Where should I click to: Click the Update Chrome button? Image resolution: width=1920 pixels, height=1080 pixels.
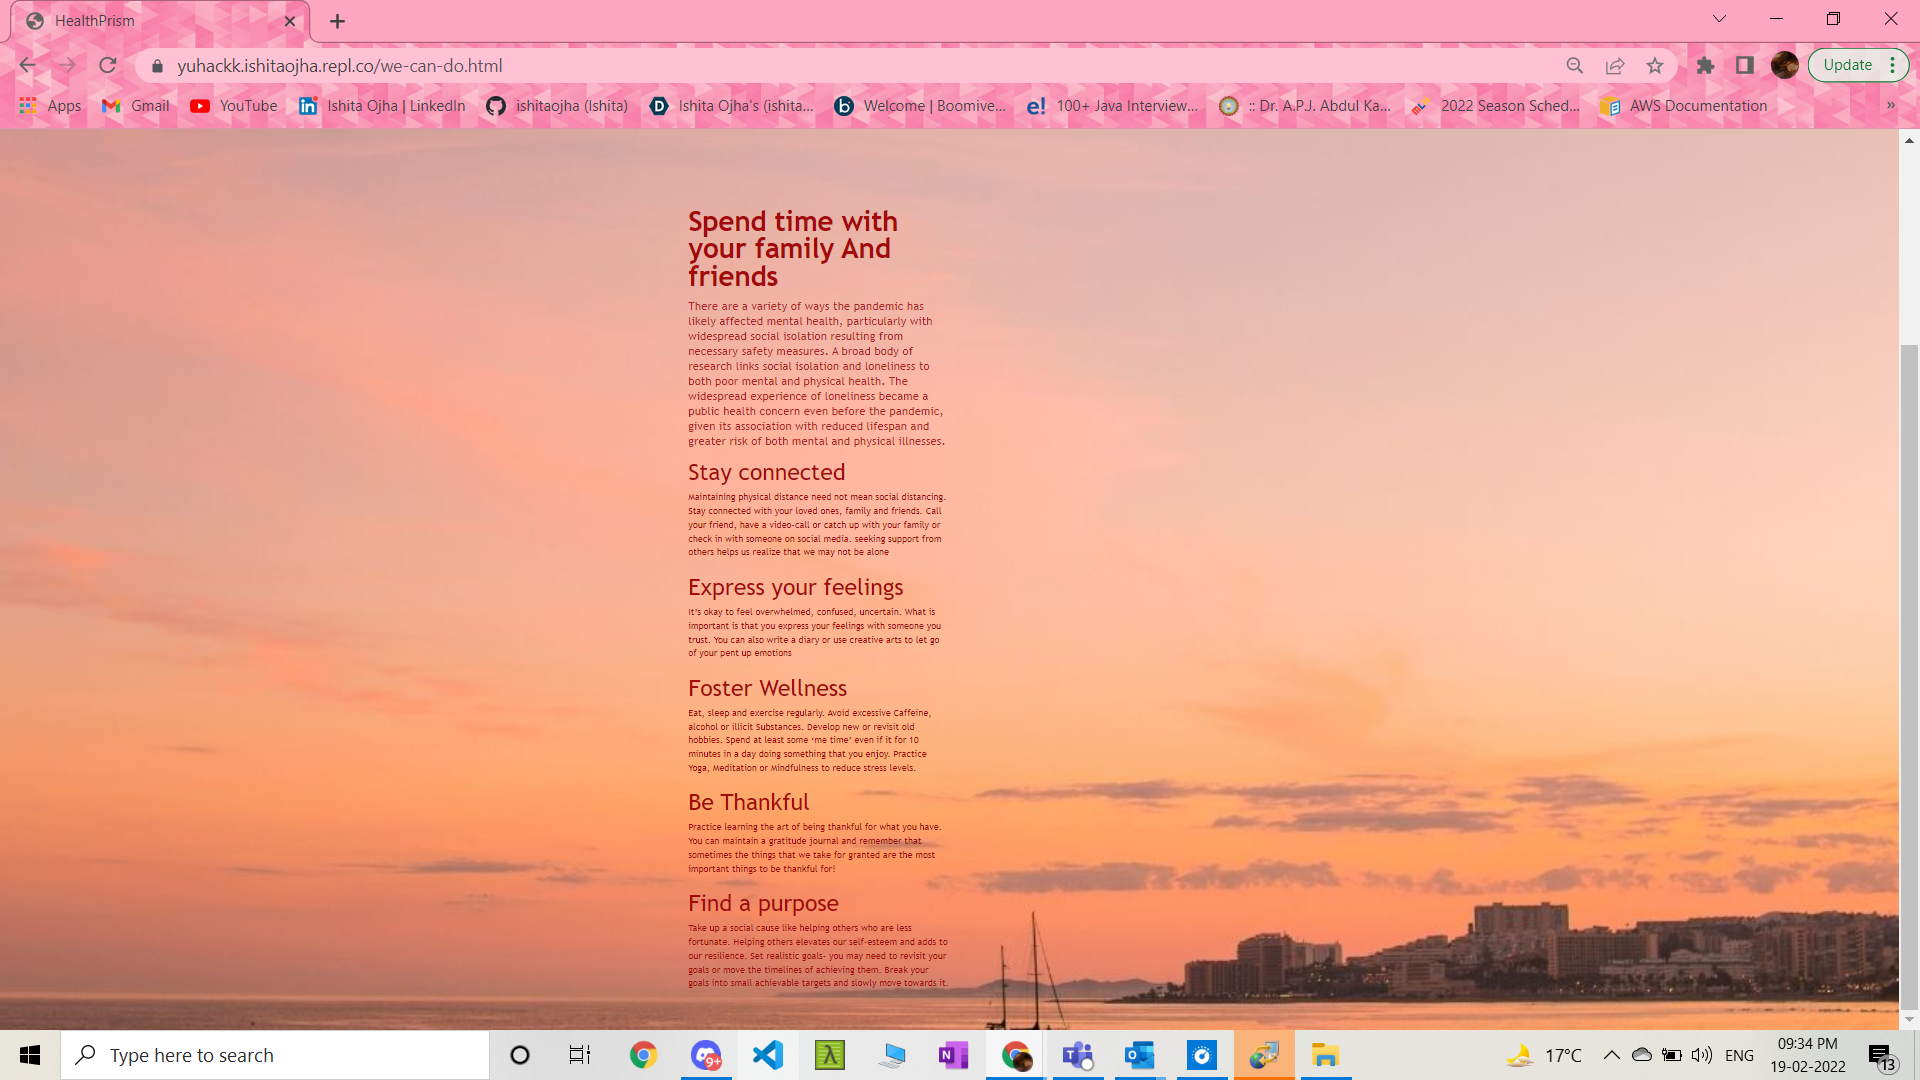point(1847,66)
